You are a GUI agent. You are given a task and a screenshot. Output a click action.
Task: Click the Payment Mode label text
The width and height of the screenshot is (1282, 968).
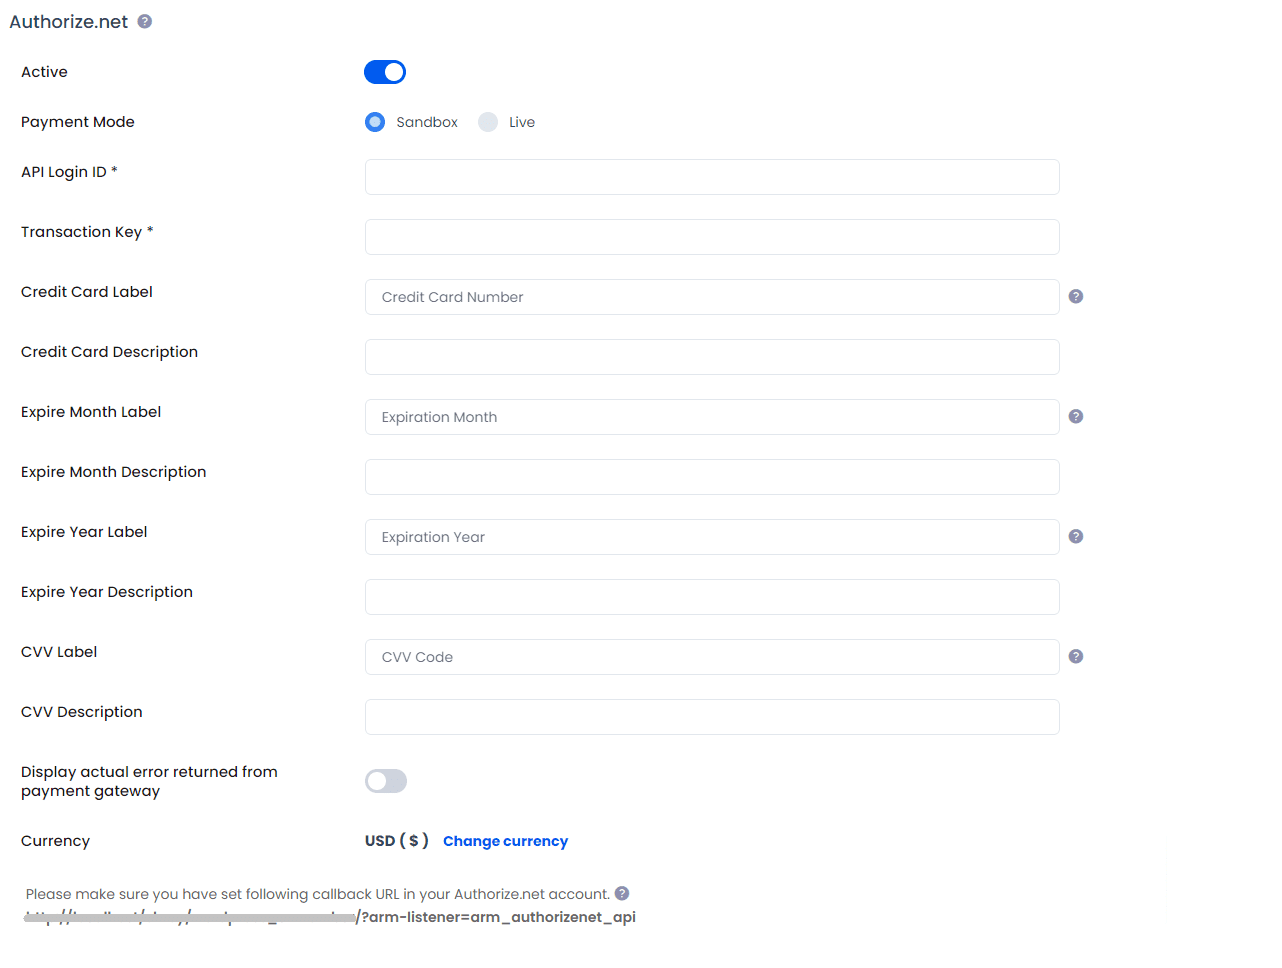click(78, 122)
